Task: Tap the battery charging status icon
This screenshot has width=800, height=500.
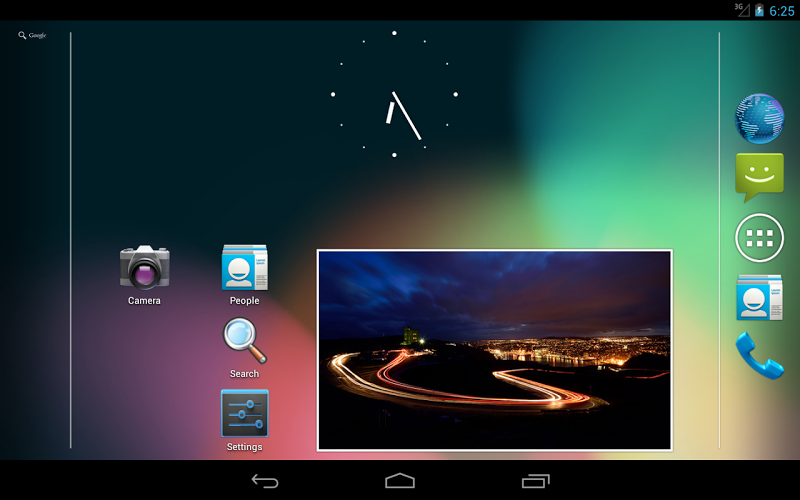Action: (x=759, y=10)
